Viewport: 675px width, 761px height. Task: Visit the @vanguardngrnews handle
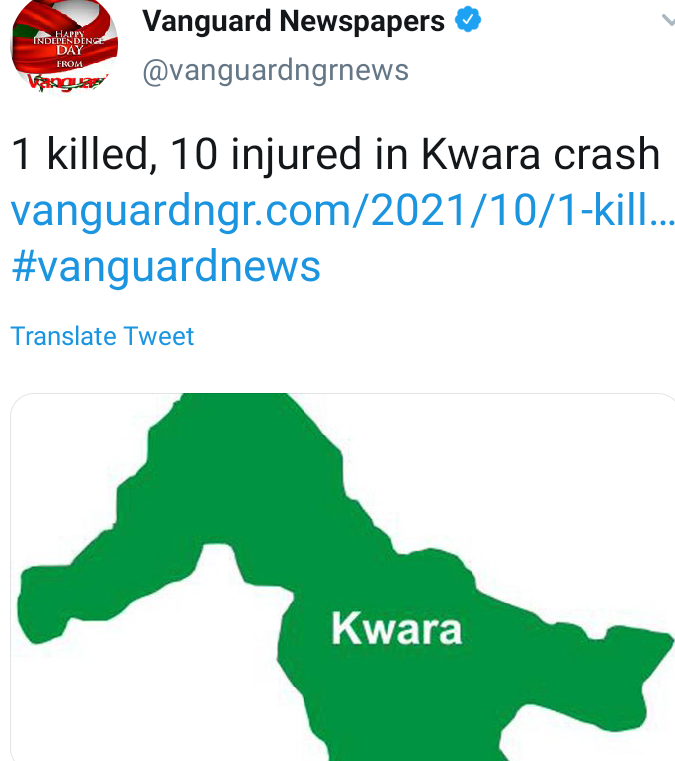[275, 70]
